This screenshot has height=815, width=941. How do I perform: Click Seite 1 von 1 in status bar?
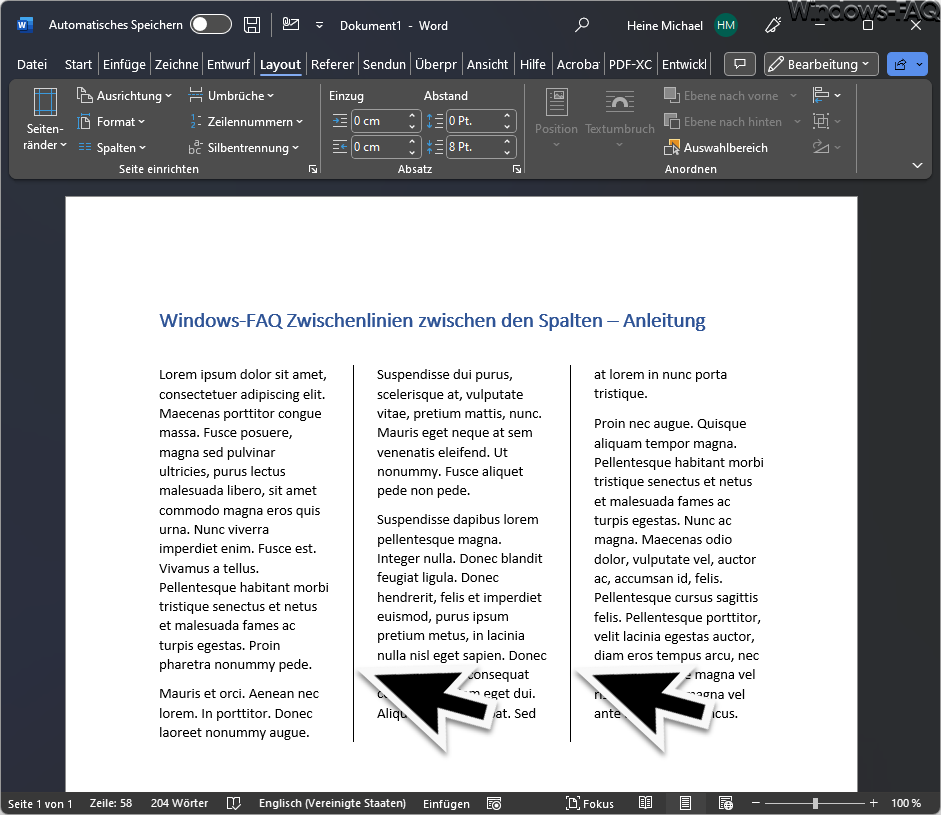40,804
